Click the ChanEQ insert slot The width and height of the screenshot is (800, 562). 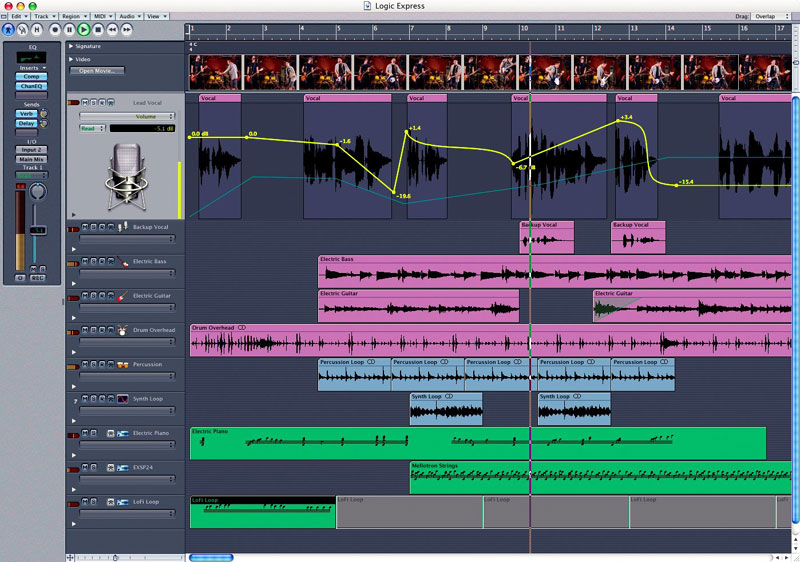coord(31,86)
